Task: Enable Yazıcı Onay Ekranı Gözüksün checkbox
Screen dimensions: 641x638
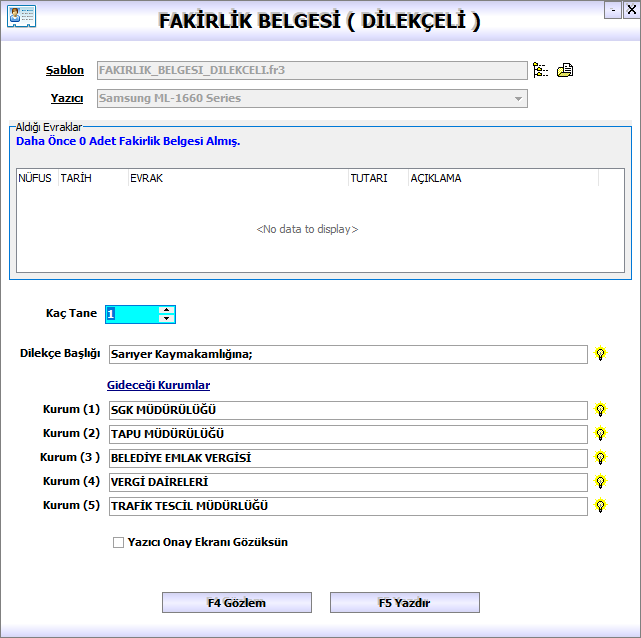Action: 119,543
